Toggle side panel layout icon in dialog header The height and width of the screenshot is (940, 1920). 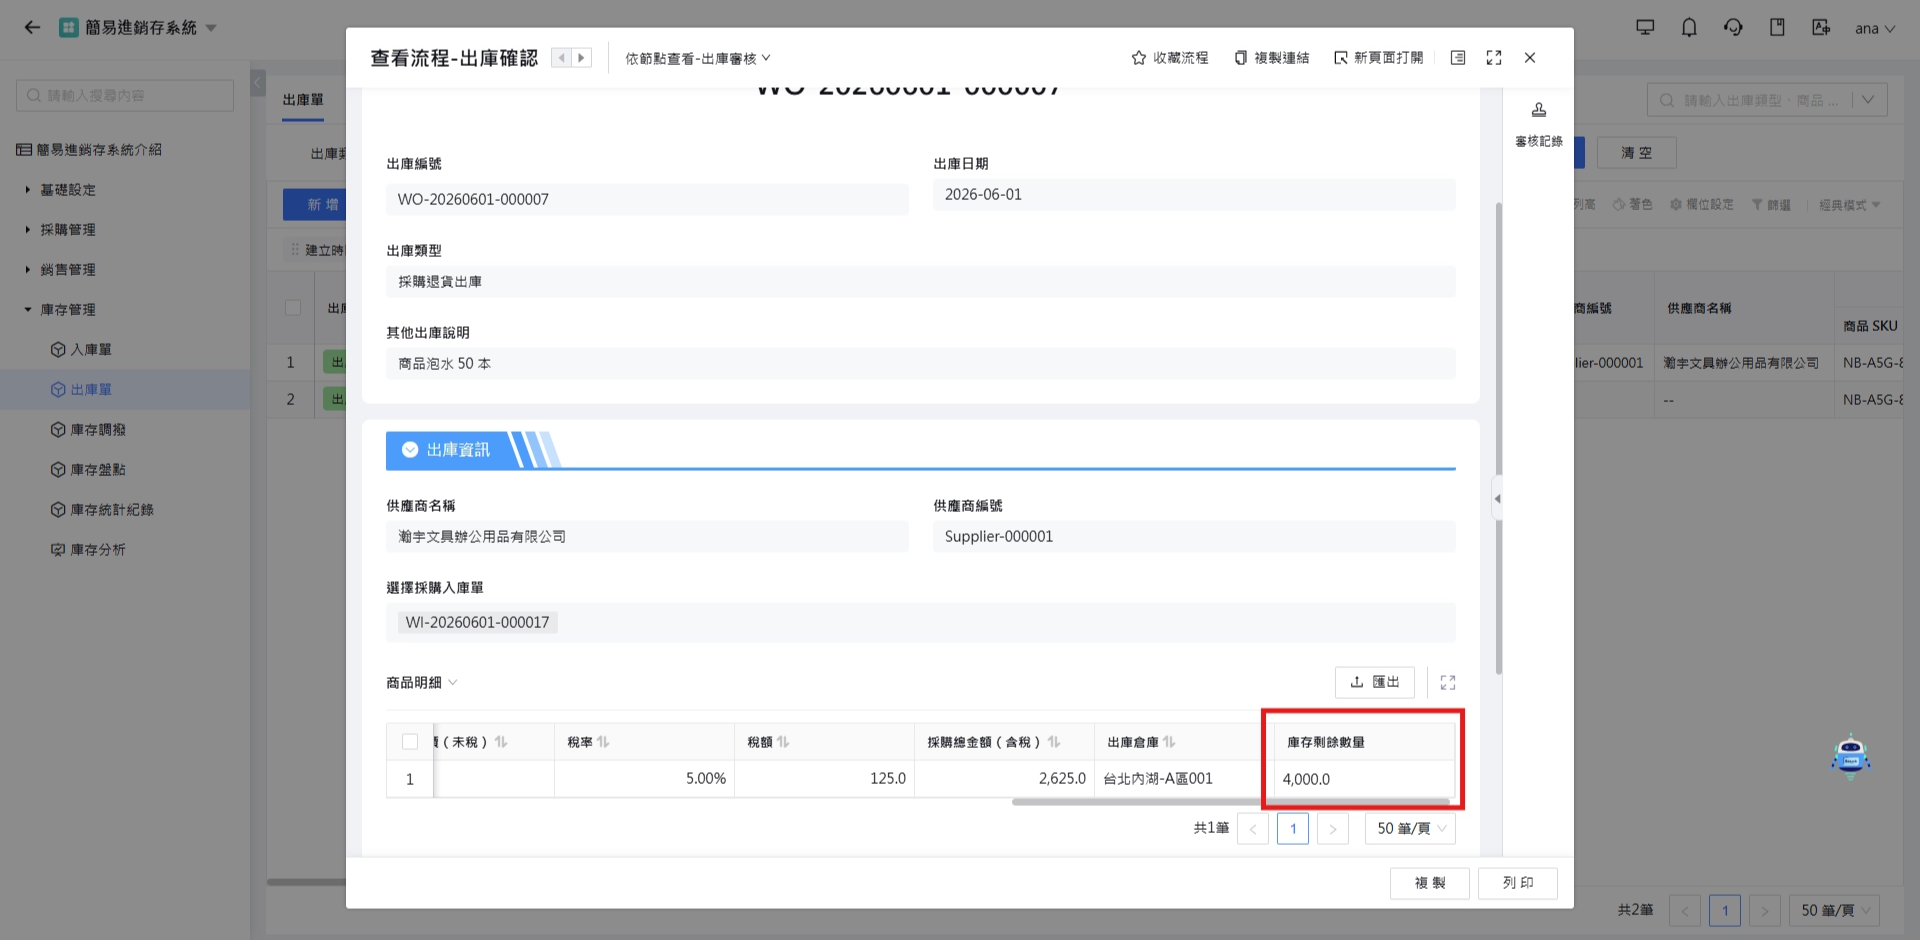point(1458,58)
